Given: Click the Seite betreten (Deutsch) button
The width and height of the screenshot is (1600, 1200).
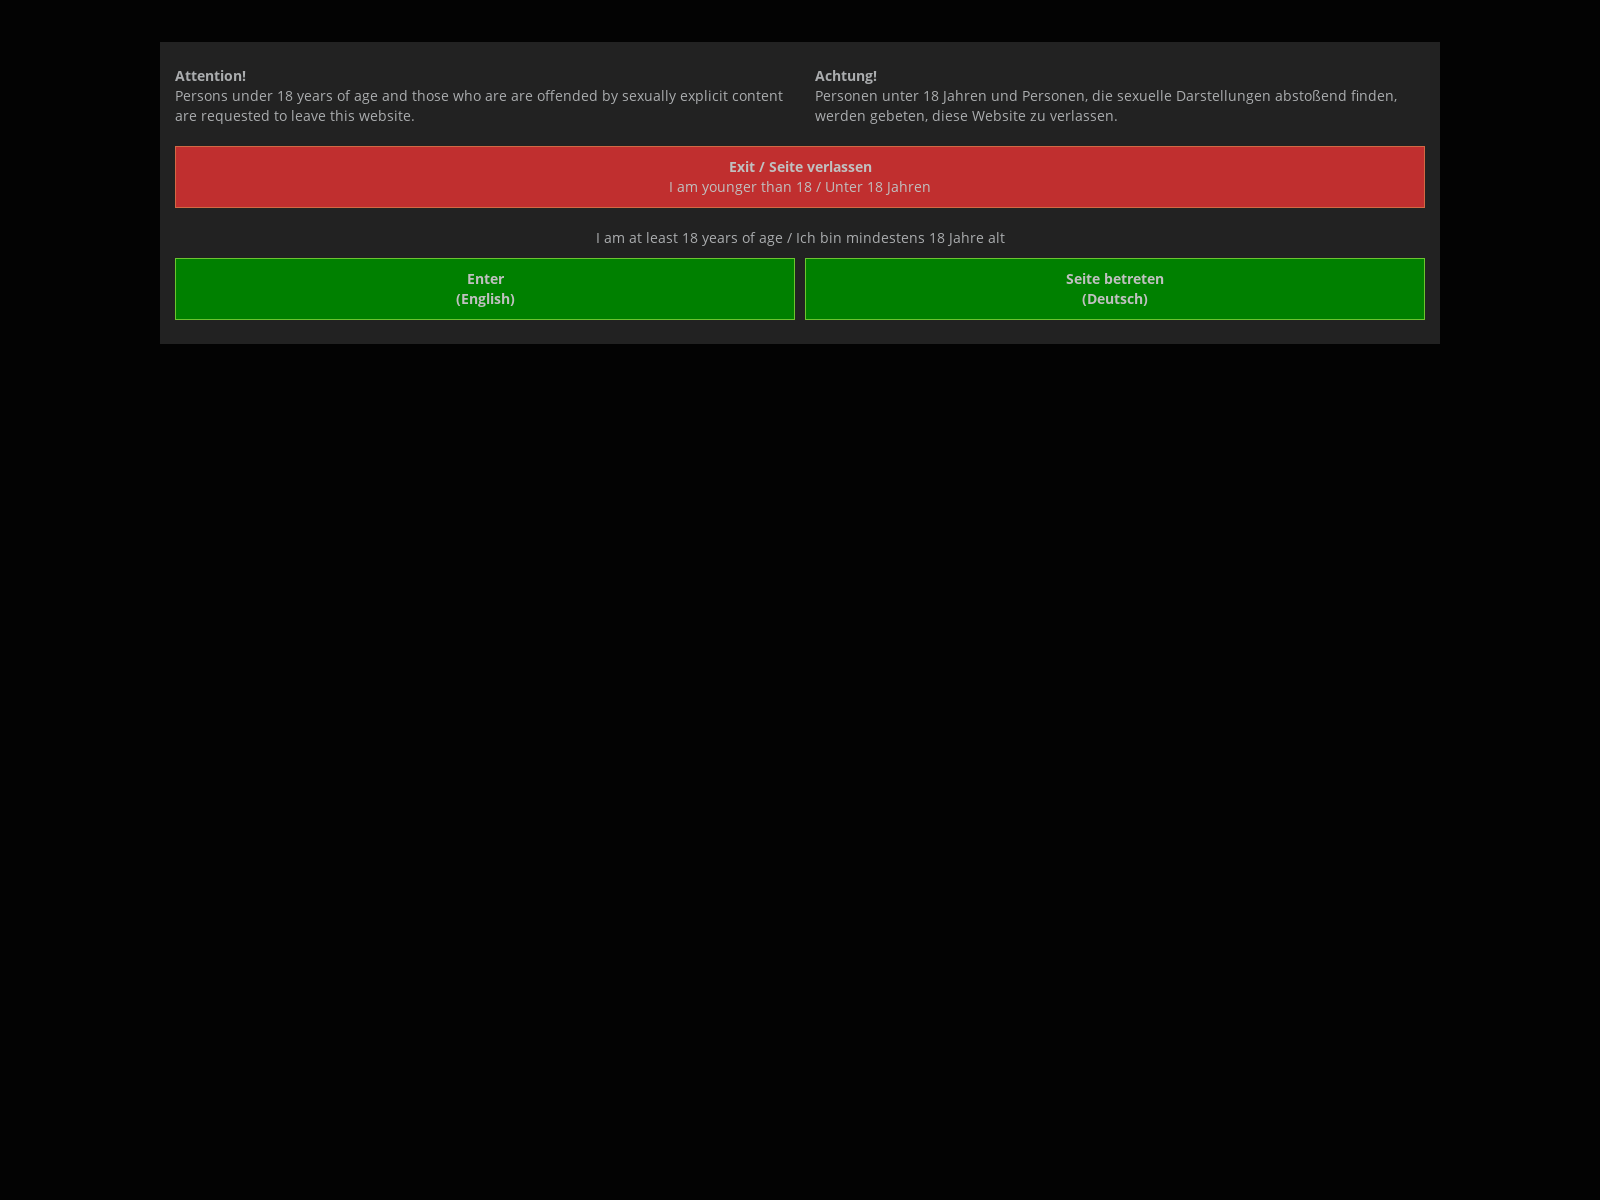Looking at the screenshot, I should pyautogui.click(x=1115, y=289).
